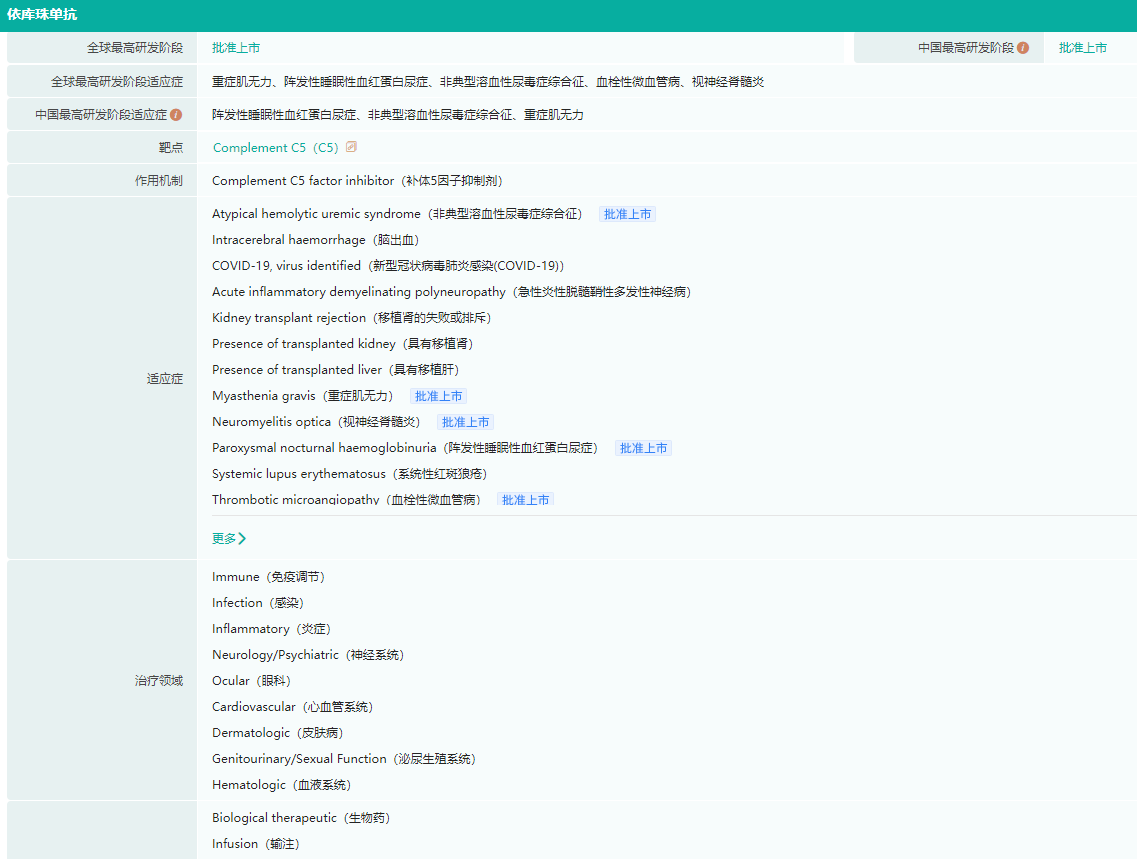Click 批准上市 badge beside Atypical hemolytic uremic syndrome

coord(628,214)
